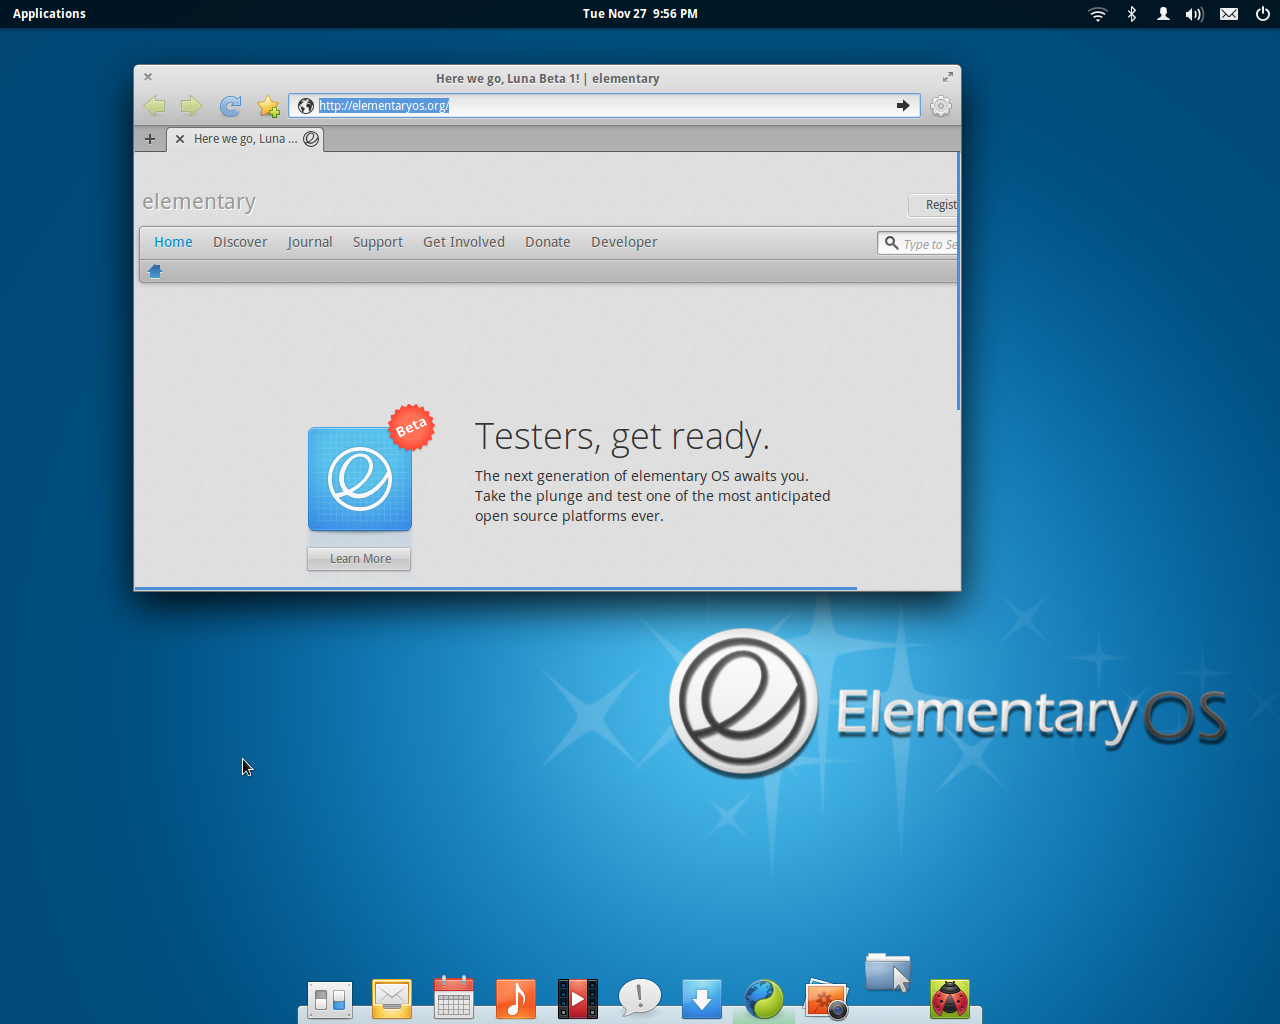
Task: Click the elementary site logo text
Action: tap(199, 202)
